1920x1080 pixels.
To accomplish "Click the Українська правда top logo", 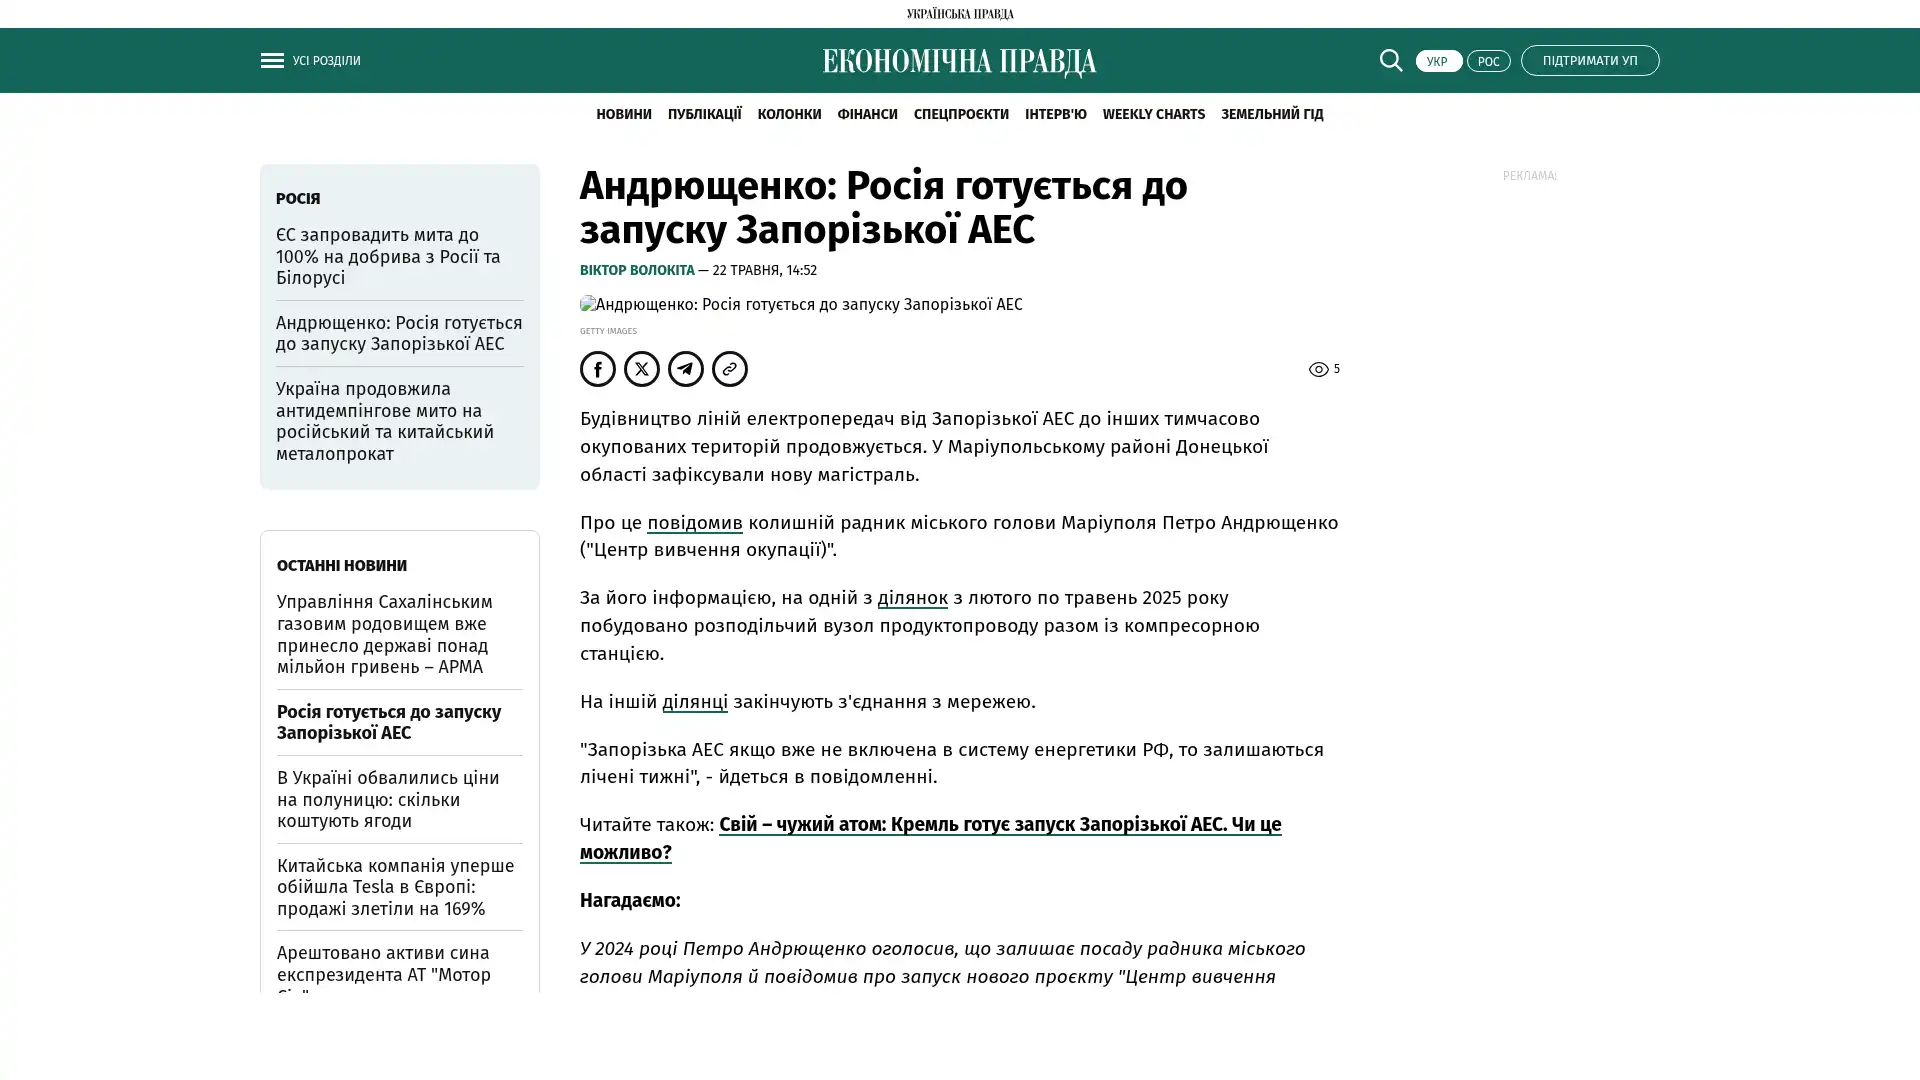I will [959, 14].
